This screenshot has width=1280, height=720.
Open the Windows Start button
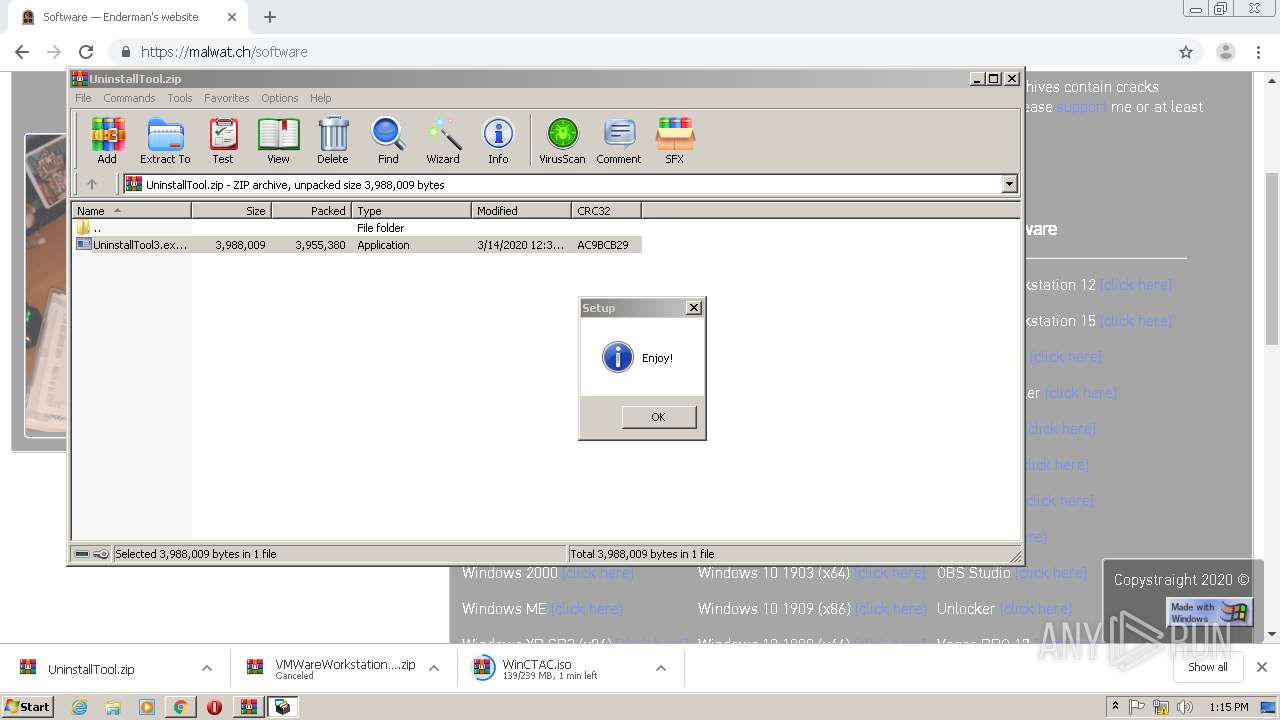point(28,707)
